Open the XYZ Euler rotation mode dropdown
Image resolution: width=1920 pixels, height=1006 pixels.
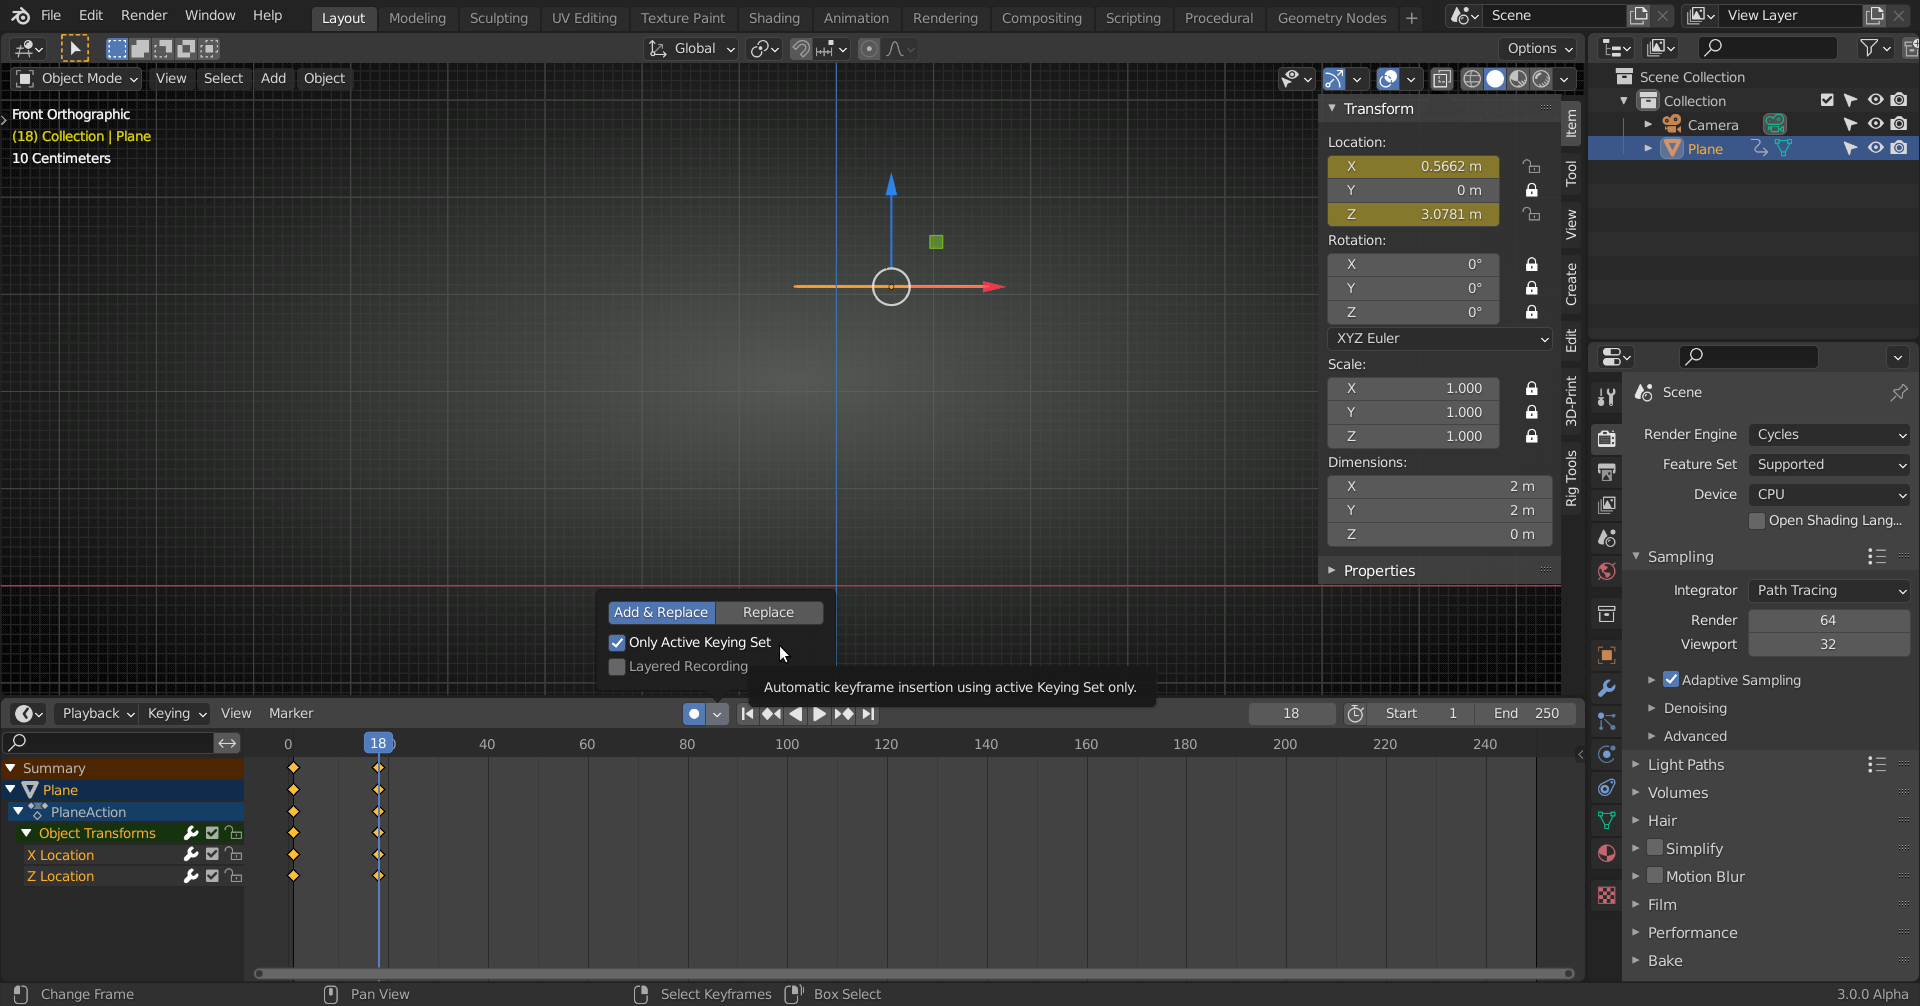coord(1440,339)
